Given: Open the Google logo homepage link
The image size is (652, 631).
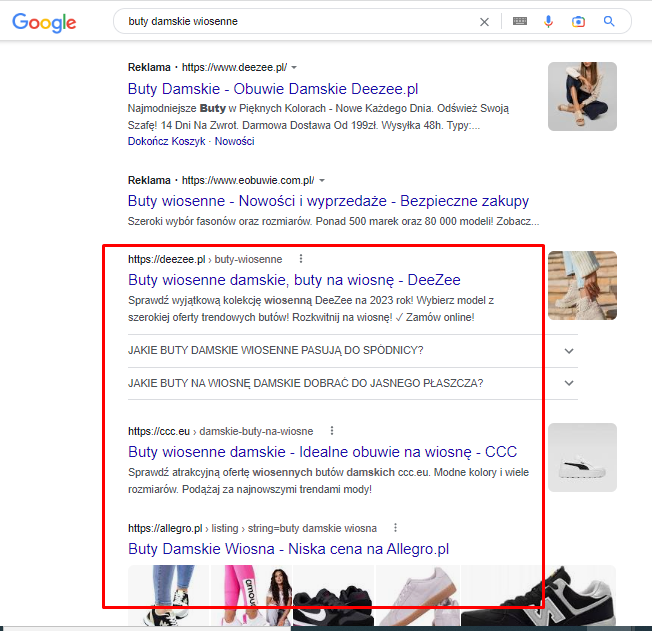Looking at the screenshot, I should (44, 22).
